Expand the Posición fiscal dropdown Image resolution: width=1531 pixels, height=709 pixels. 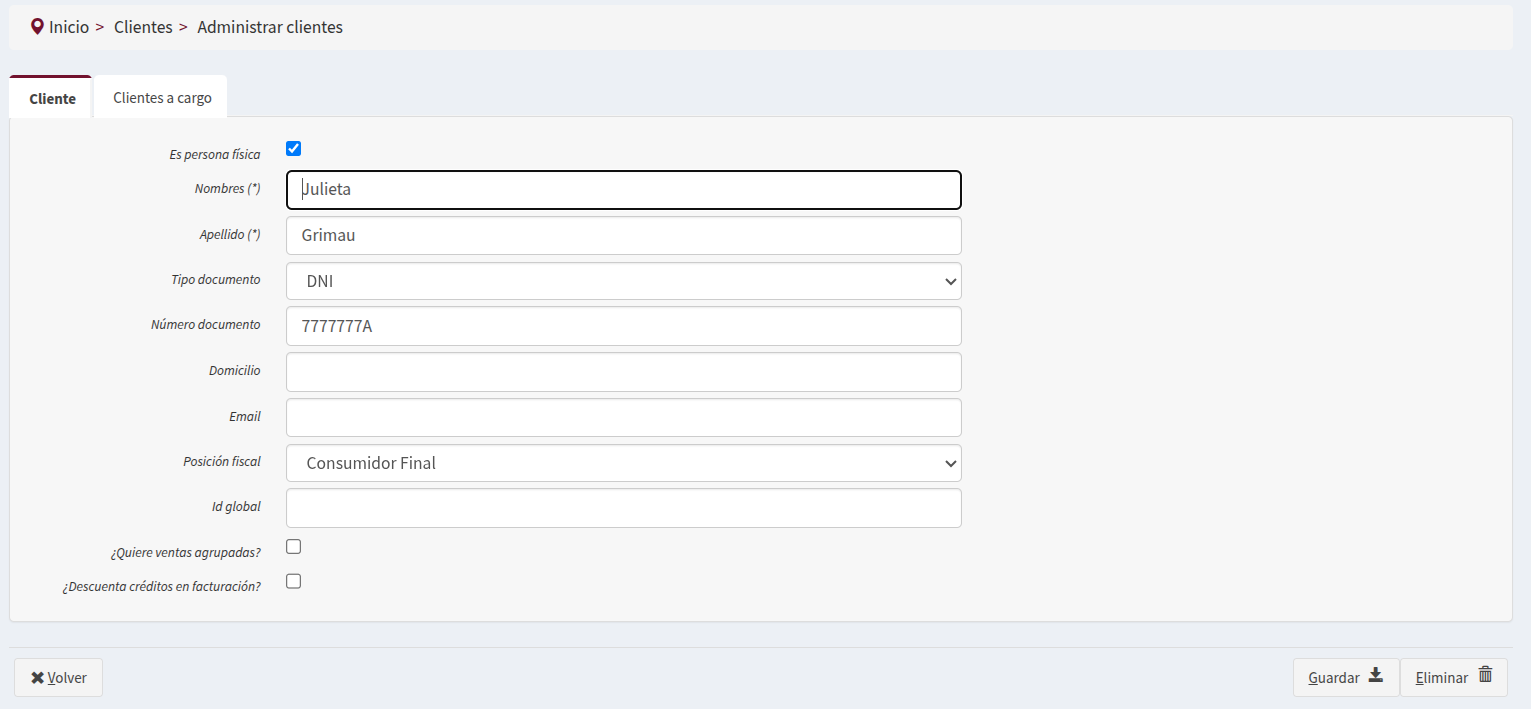[x=623, y=463]
